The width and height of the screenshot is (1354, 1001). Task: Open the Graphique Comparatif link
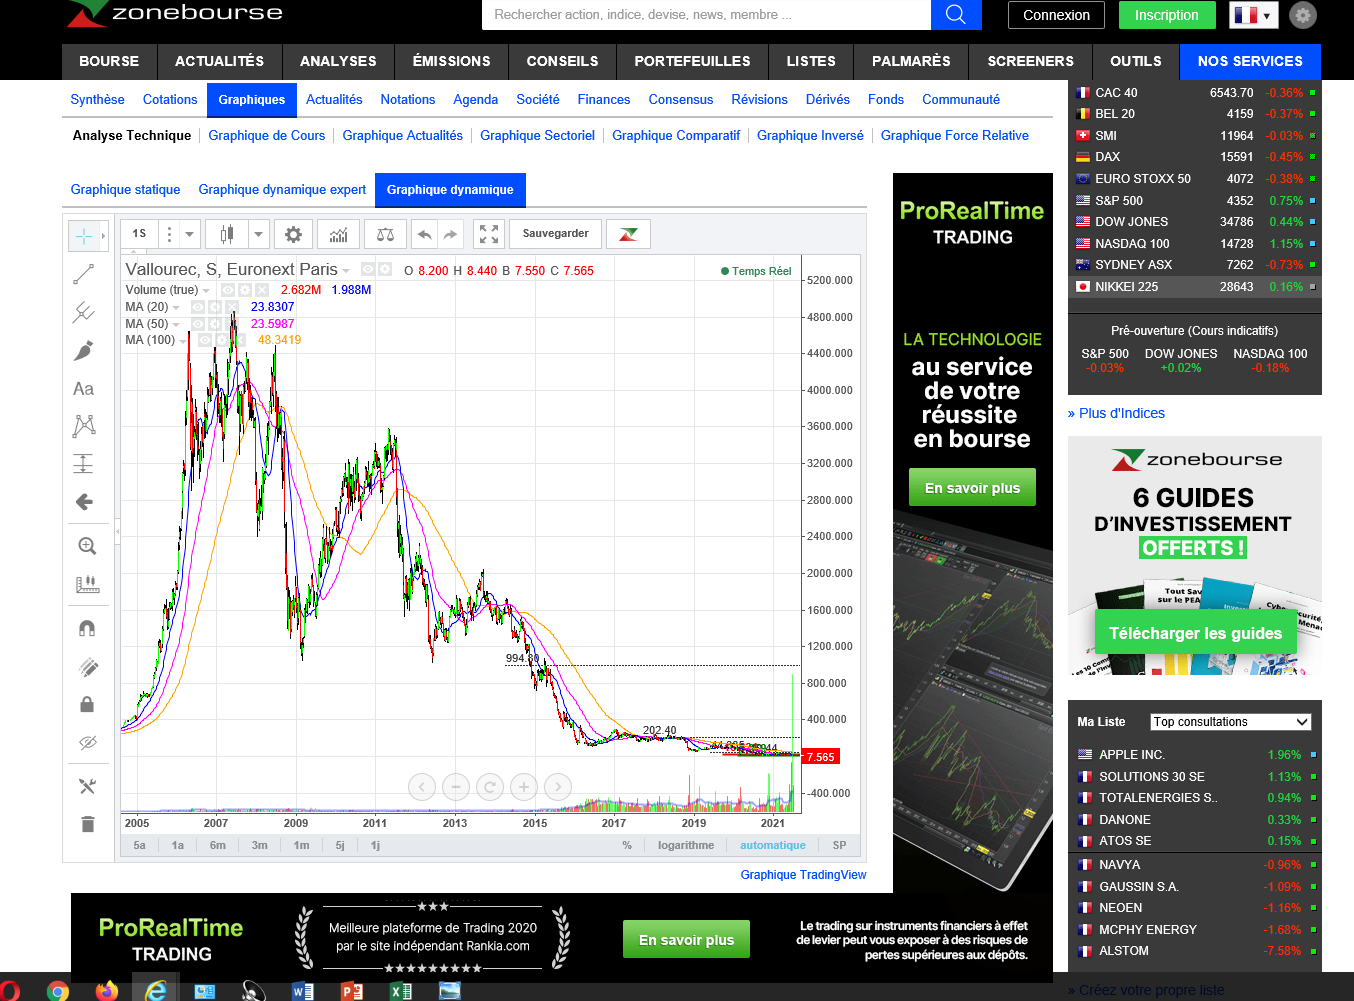(676, 136)
